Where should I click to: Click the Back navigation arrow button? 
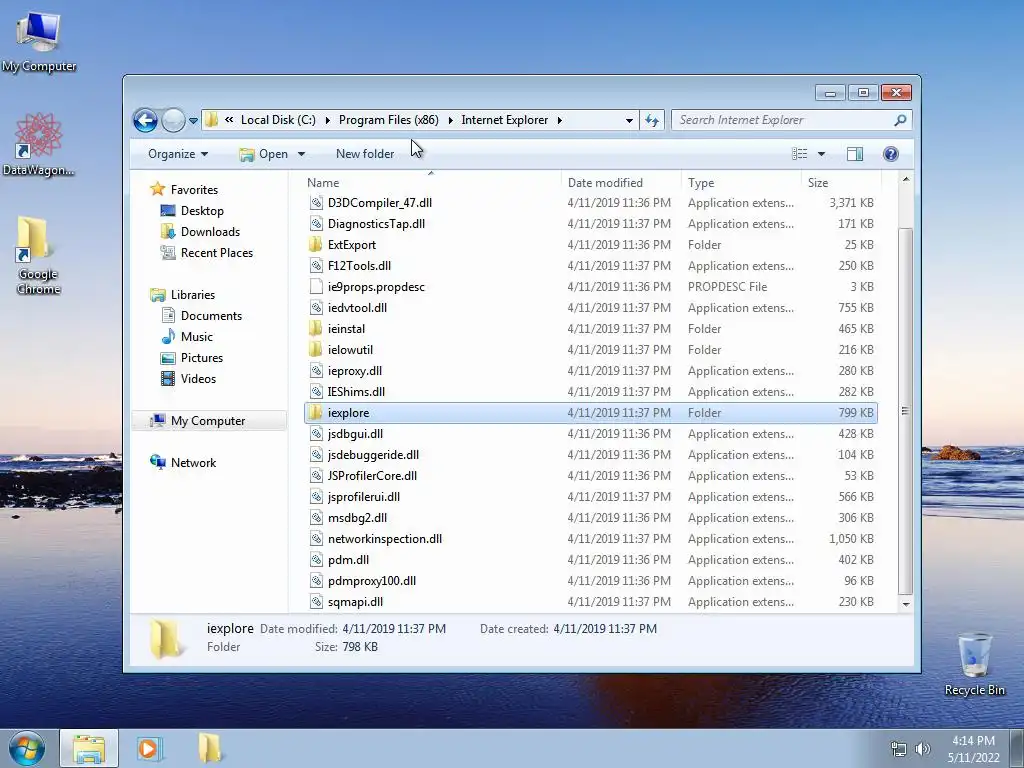pos(145,120)
